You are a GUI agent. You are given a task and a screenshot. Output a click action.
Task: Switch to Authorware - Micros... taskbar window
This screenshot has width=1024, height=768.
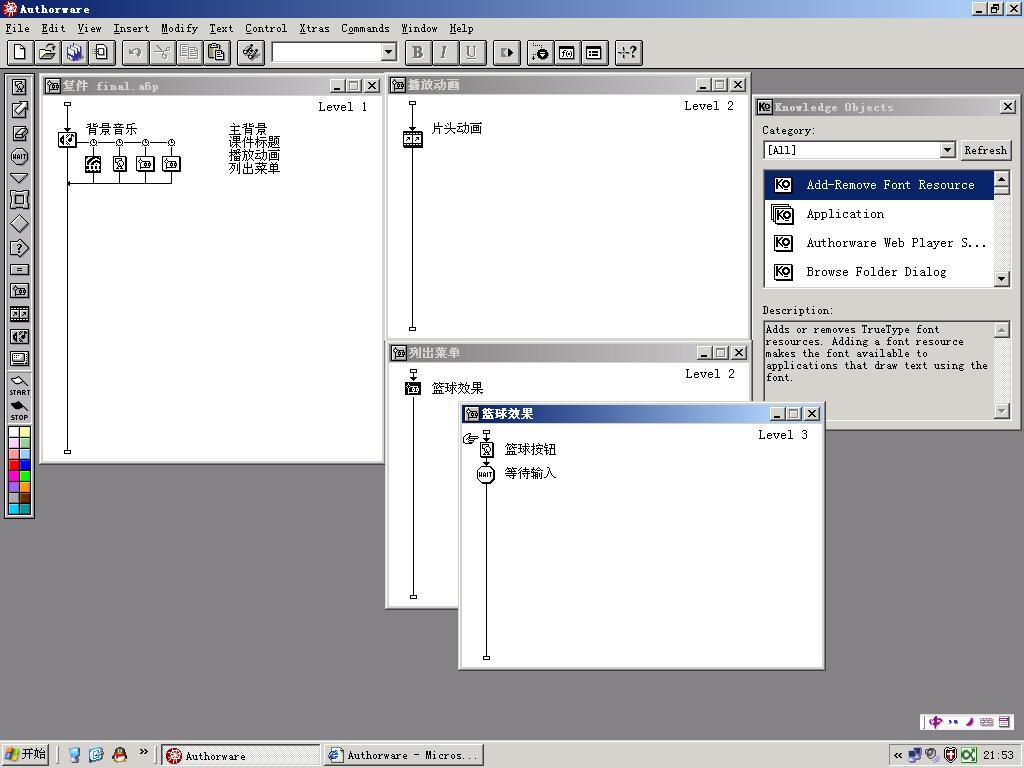point(404,755)
